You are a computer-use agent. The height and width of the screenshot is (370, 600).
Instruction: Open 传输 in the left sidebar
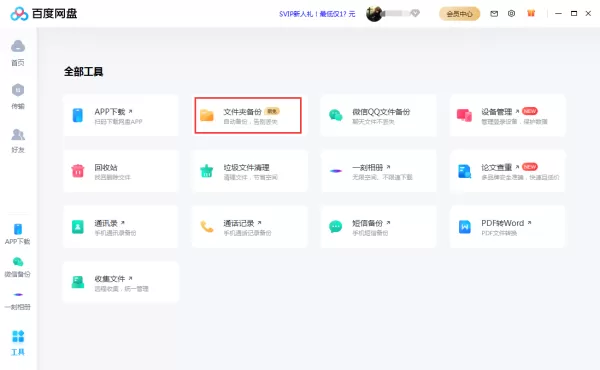tap(18, 96)
